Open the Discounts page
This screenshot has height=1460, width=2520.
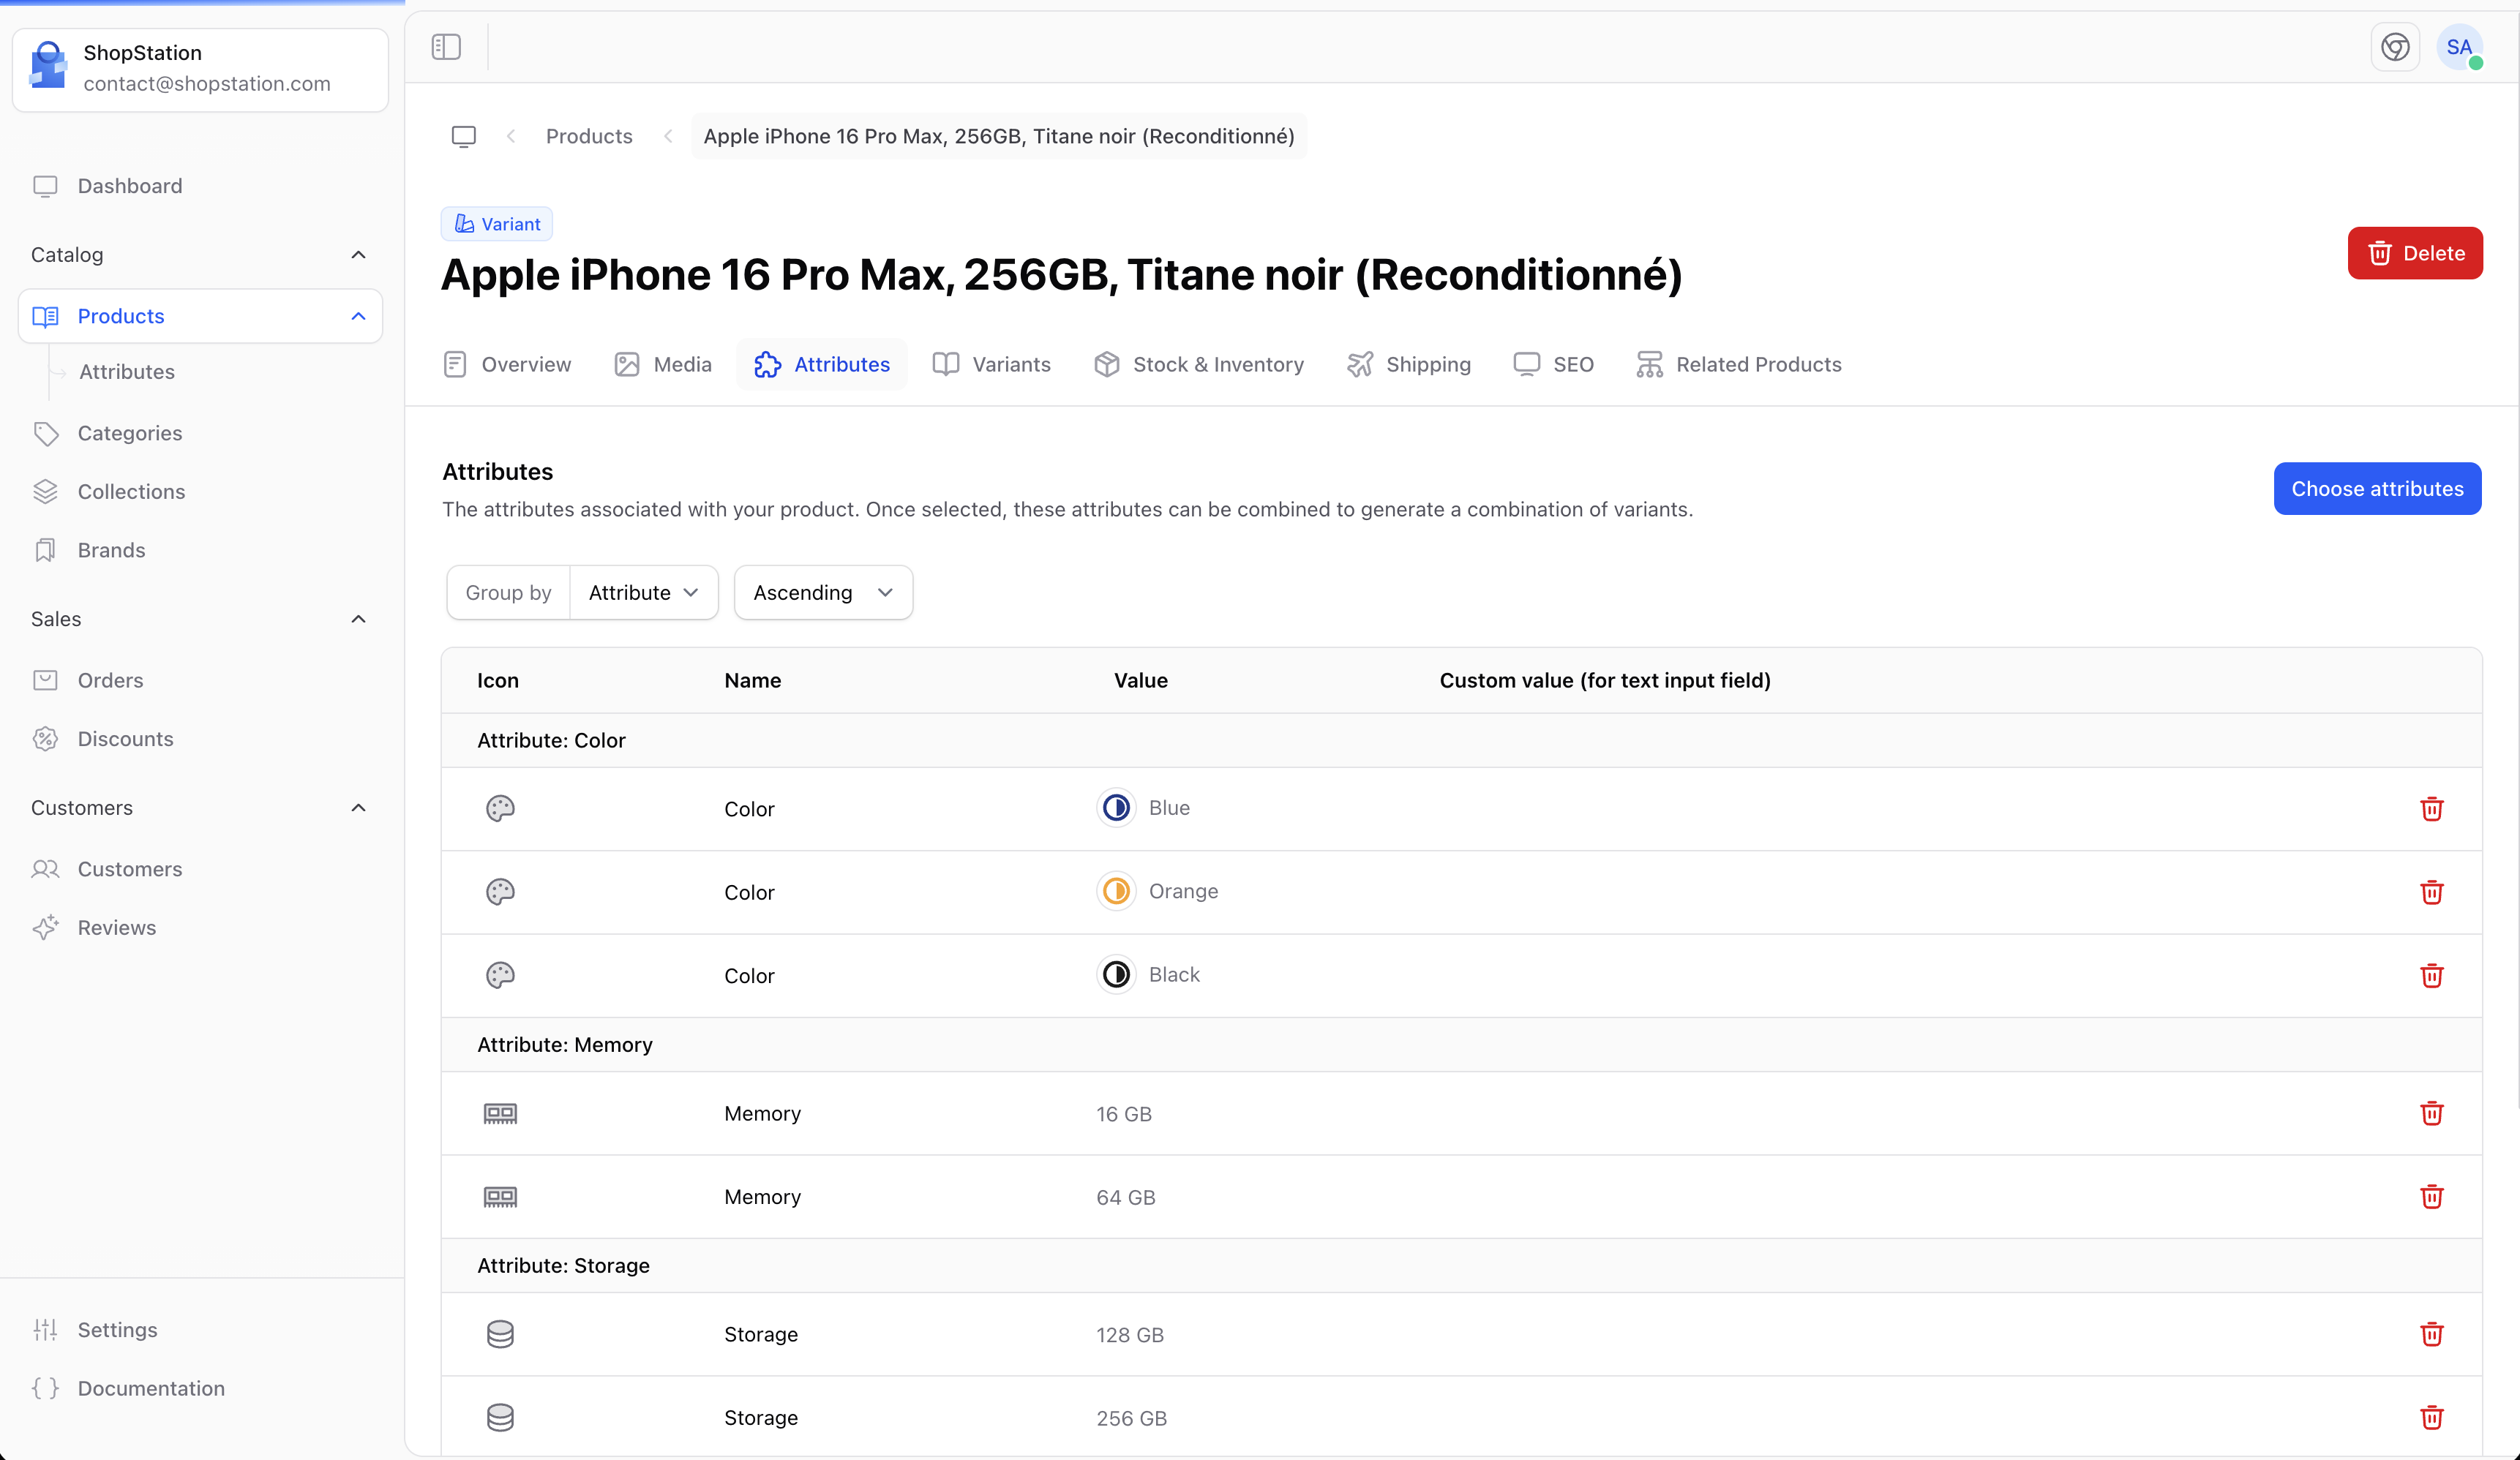[x=125, y=738]
